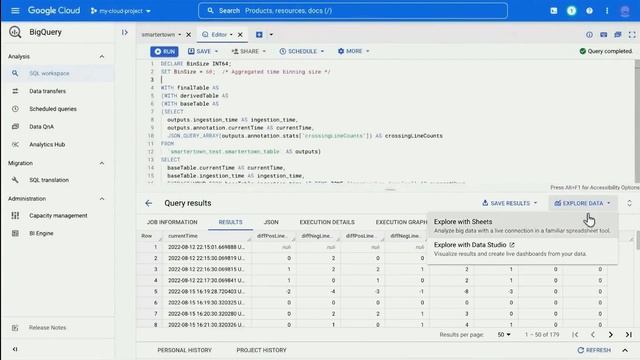Run the query with RUN button
The width and height of the screenshot is (640, 360).
(x=164, y=51)
